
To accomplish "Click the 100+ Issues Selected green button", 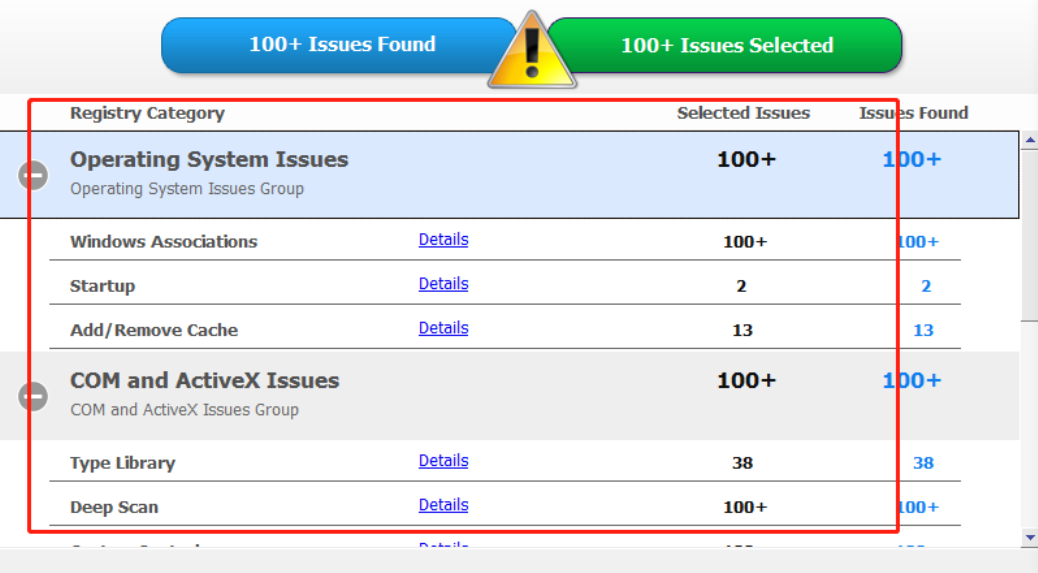I will coord(726,45).
